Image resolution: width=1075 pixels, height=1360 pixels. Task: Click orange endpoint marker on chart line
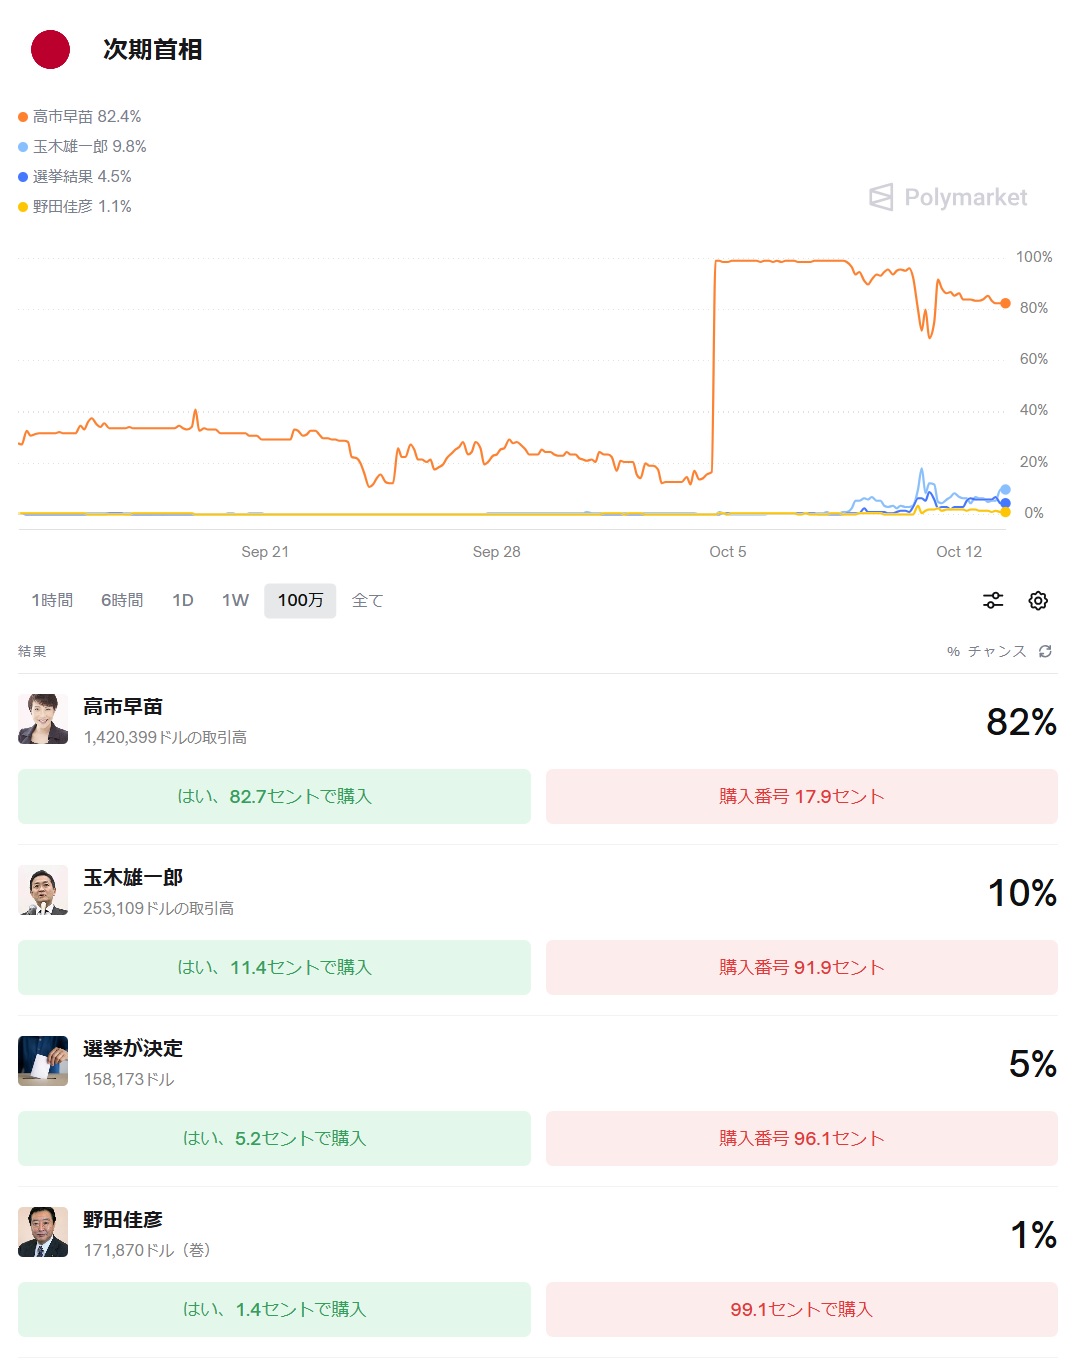tap(1005, 303)
